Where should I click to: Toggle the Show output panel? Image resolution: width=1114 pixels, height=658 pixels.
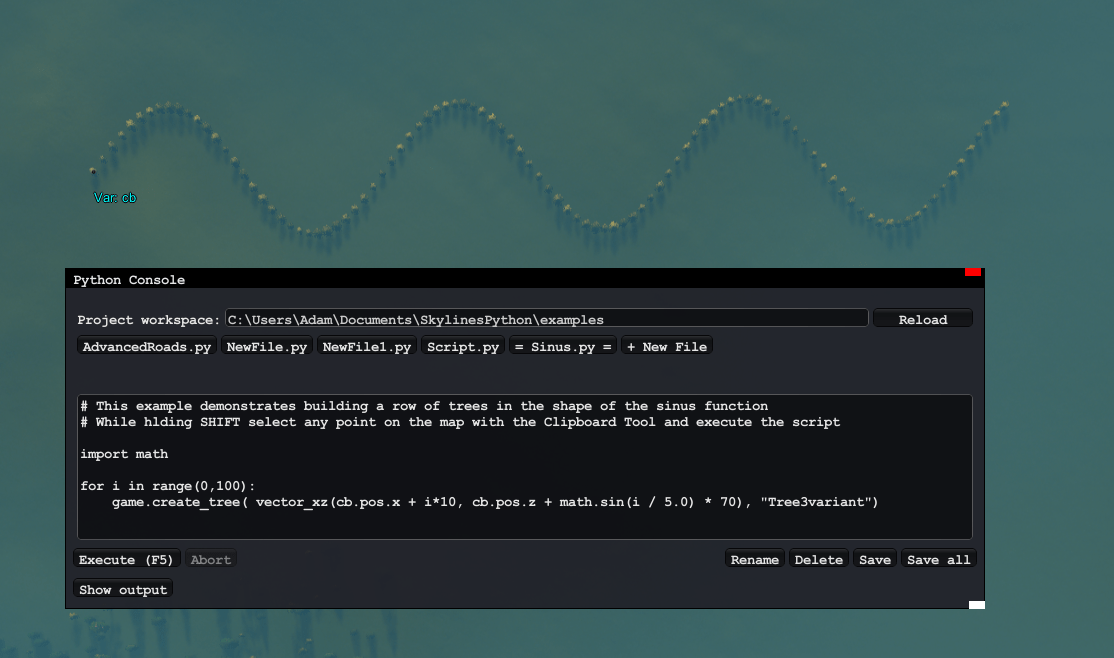pyautogui.click(x=123, y=590)
